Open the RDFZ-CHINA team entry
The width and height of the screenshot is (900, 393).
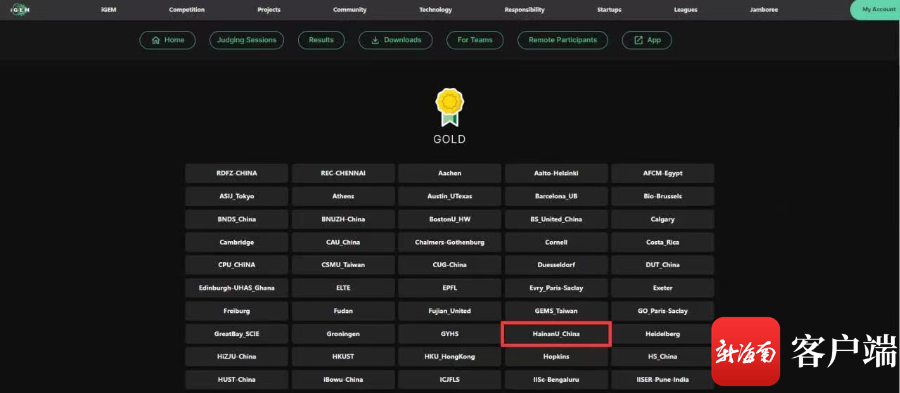[236, 173]
